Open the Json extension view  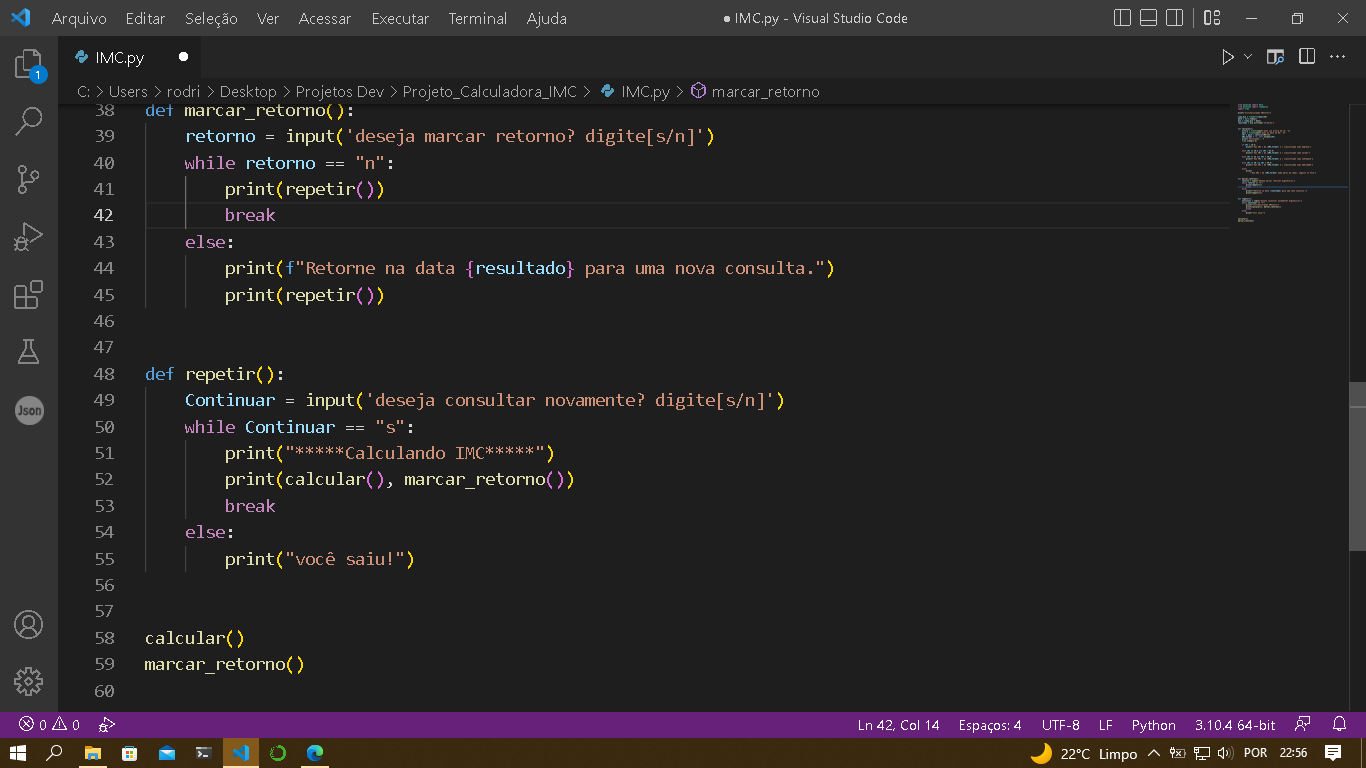[x=29, y=410]
